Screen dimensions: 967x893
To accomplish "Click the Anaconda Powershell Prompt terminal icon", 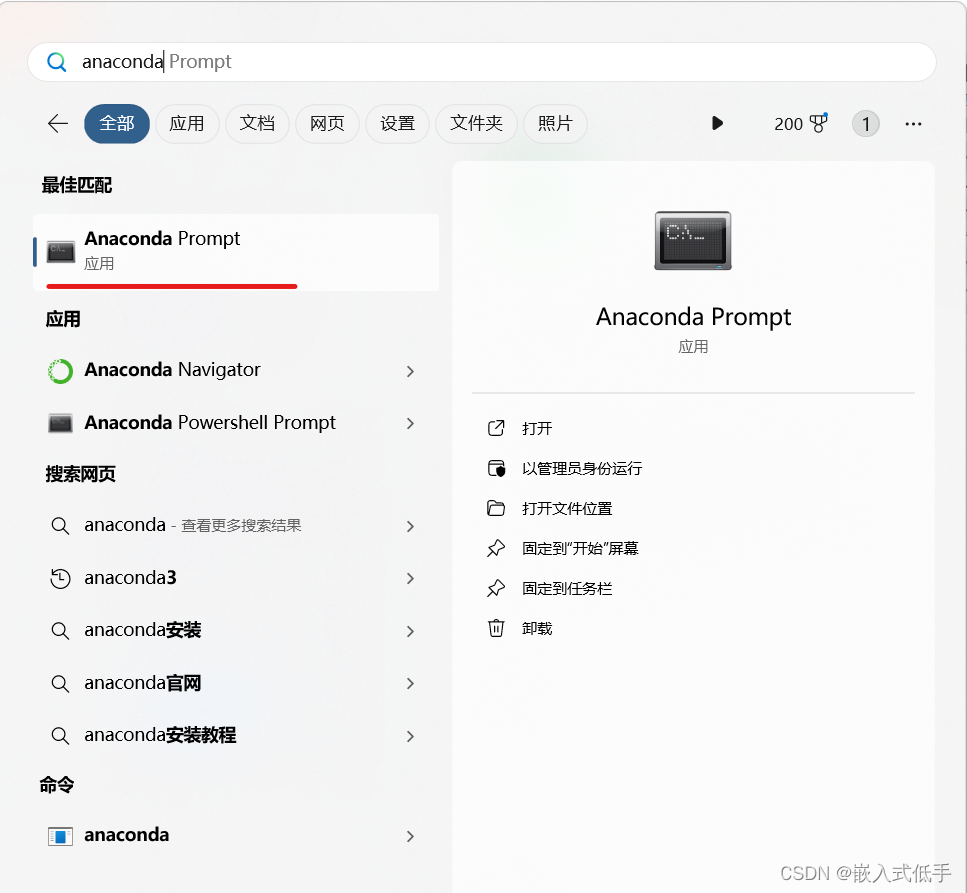I will point(60,424).
